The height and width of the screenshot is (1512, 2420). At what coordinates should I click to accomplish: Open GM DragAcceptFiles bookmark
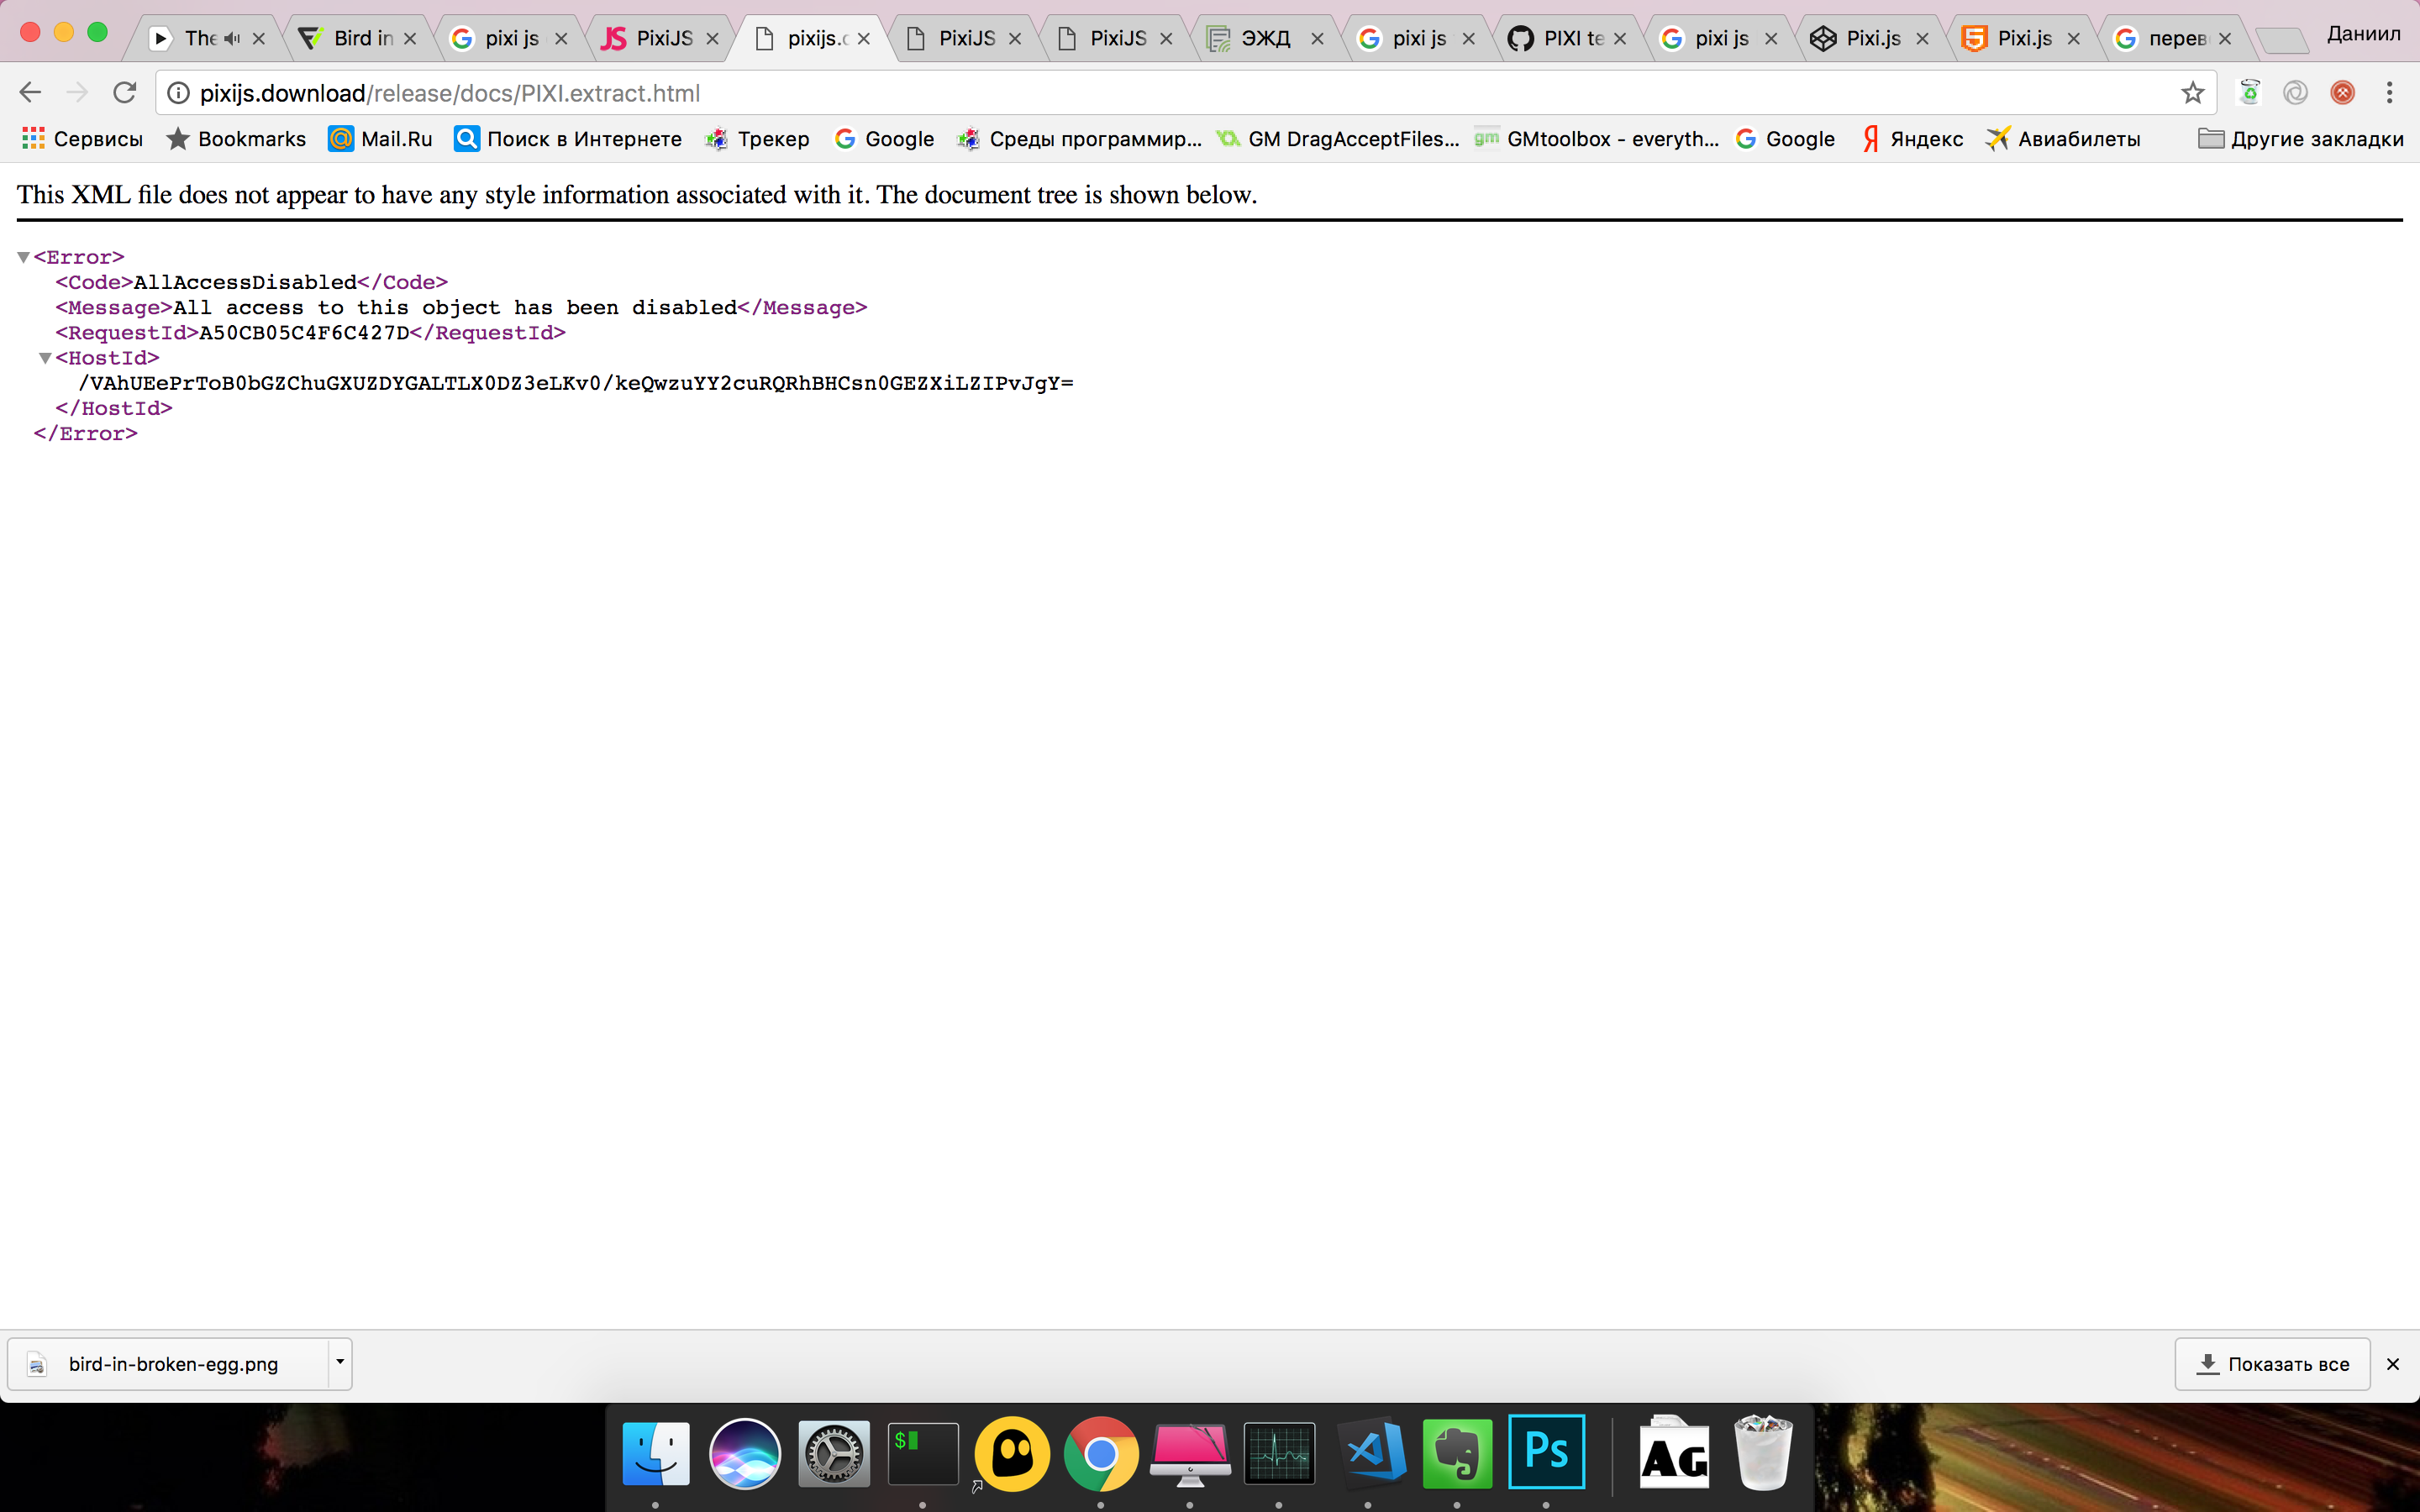pyautogui.click(x=1338, y=139)
